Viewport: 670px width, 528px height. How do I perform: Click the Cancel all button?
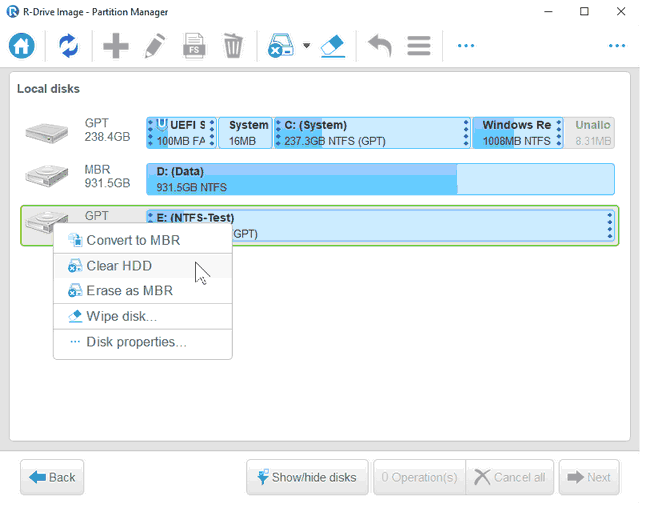point(510,477)
